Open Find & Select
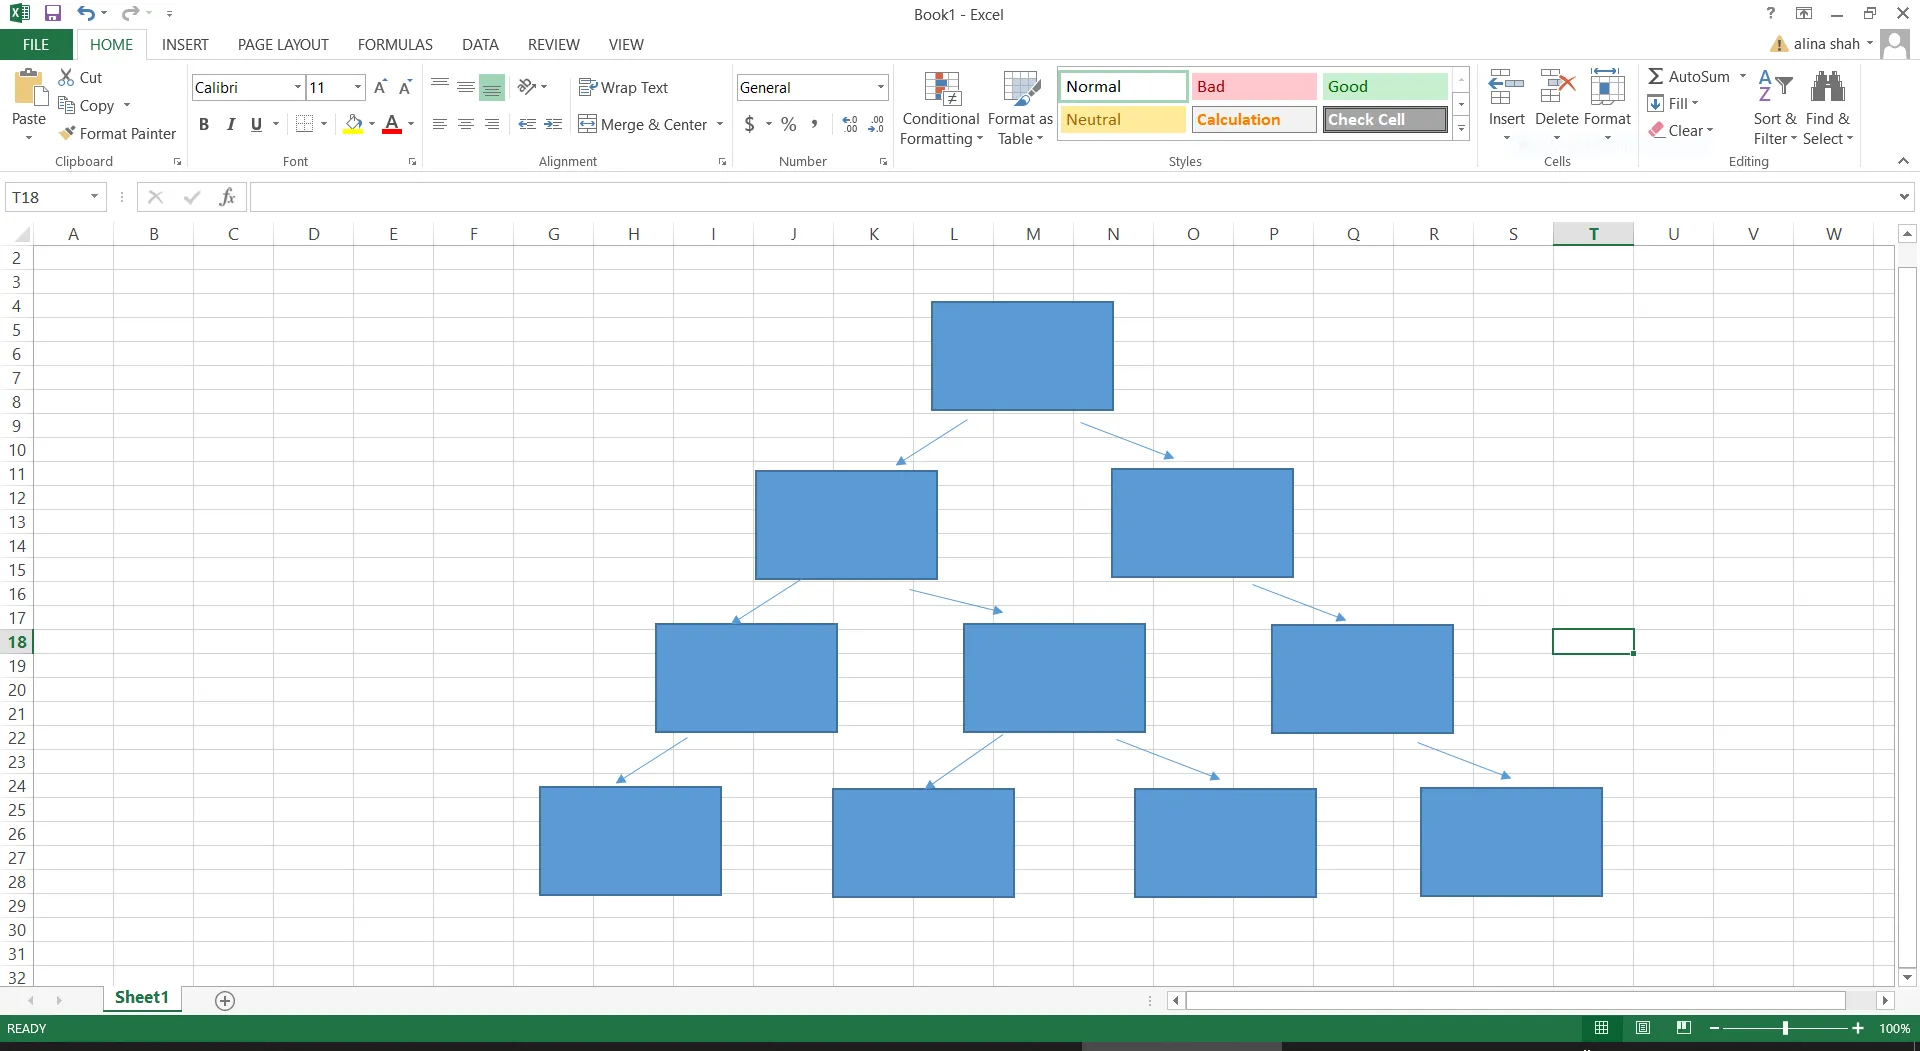This screenshot has height=1051, width=1920. [x=1828, y=105]
